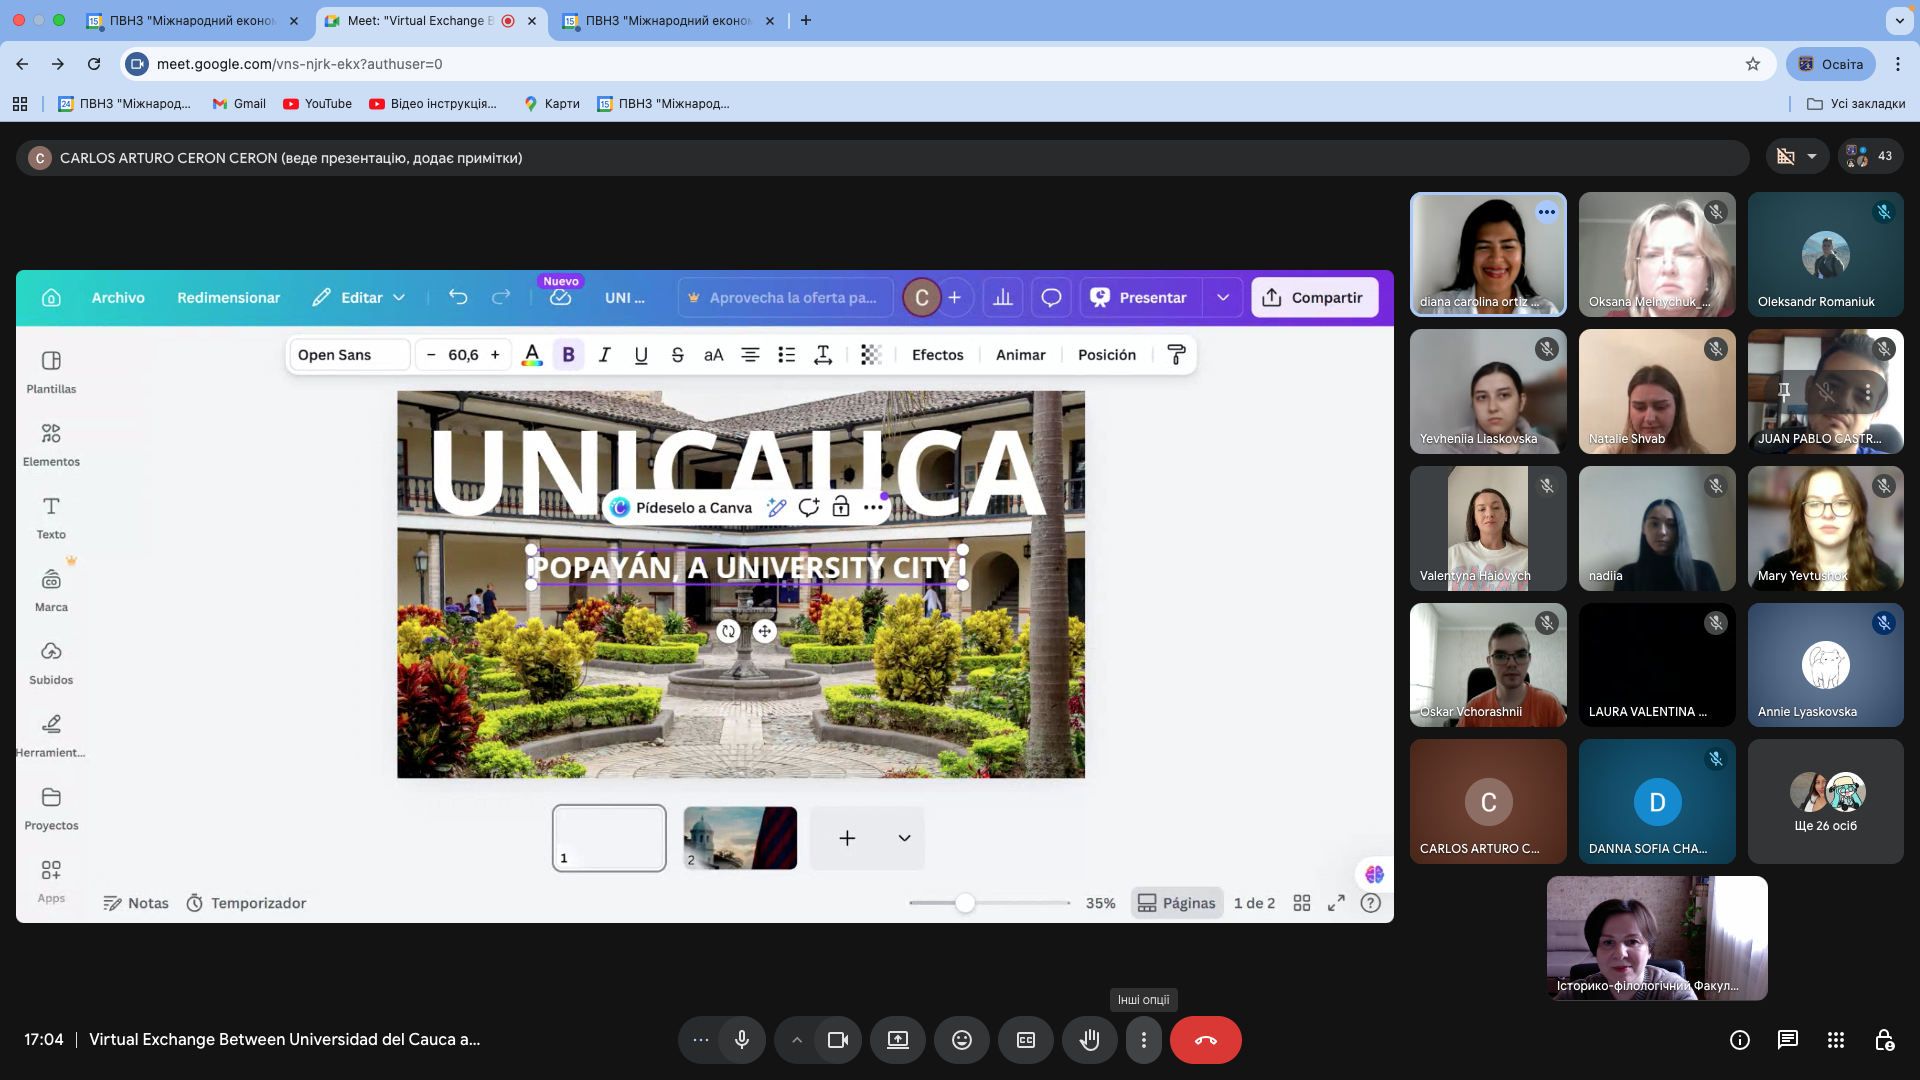
Task: Open the YouTube bookmark link
Action: (317, 104)
